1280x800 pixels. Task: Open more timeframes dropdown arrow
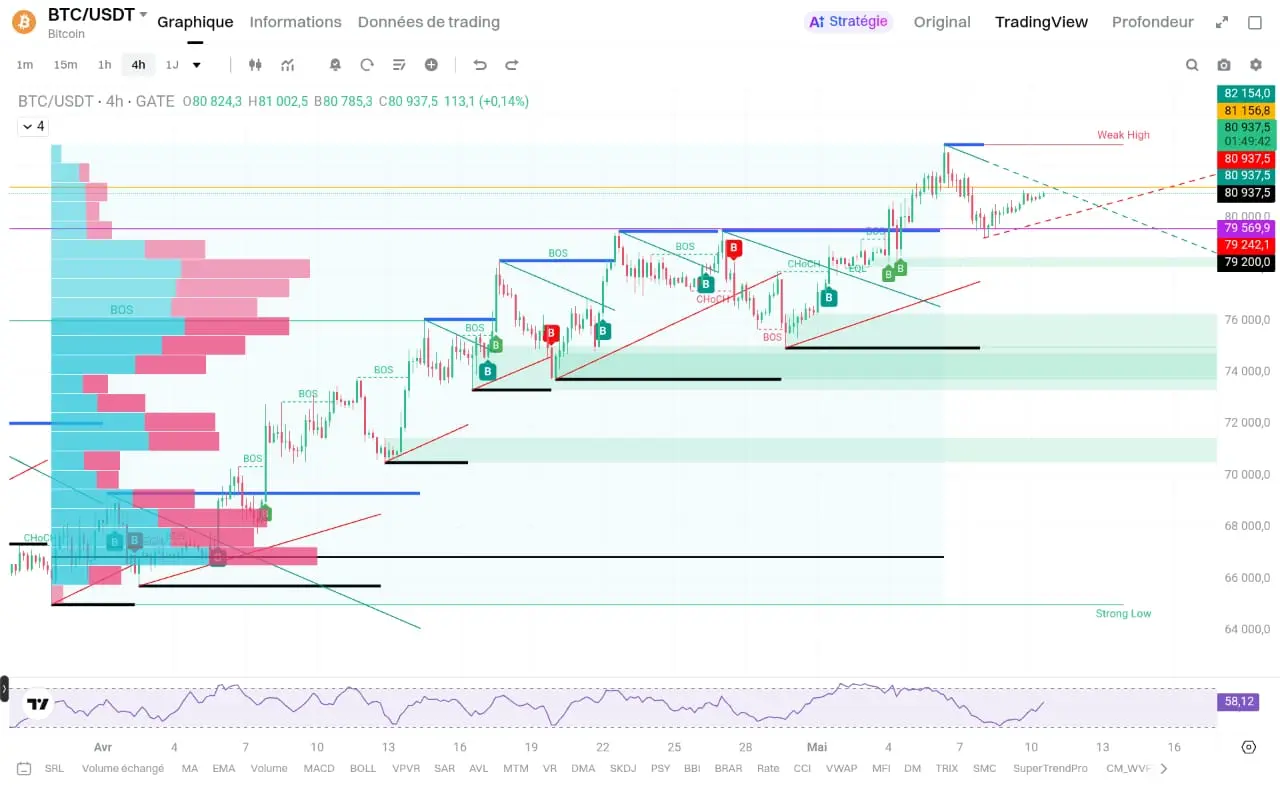pyautogui.click(x=197, y=65)
